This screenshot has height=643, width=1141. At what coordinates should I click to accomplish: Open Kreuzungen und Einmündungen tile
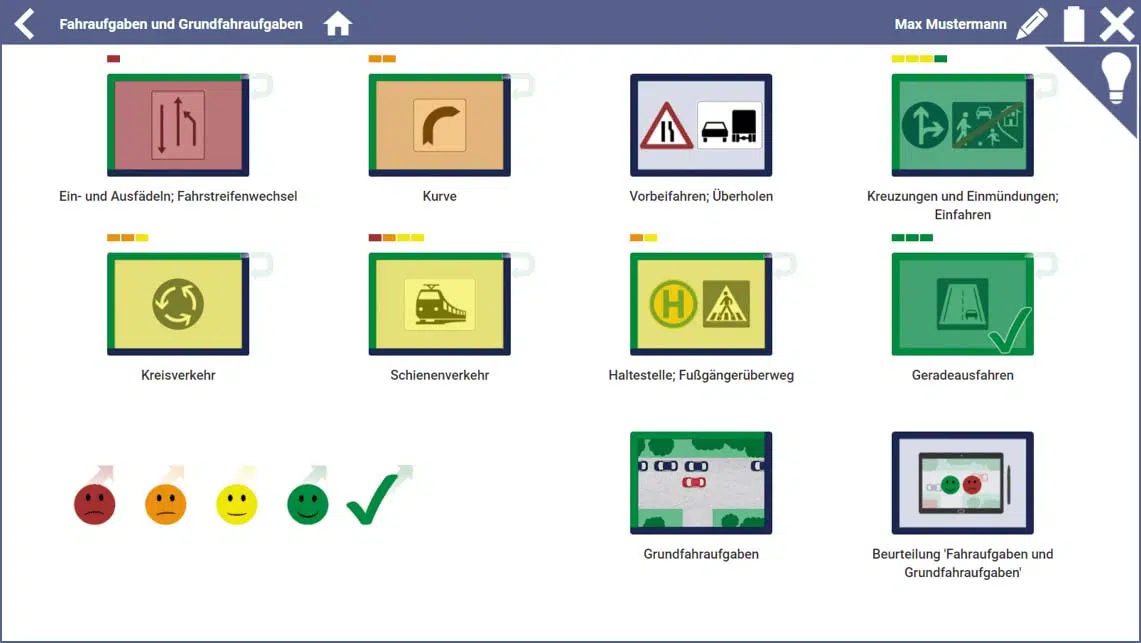(x=962, y=125)
